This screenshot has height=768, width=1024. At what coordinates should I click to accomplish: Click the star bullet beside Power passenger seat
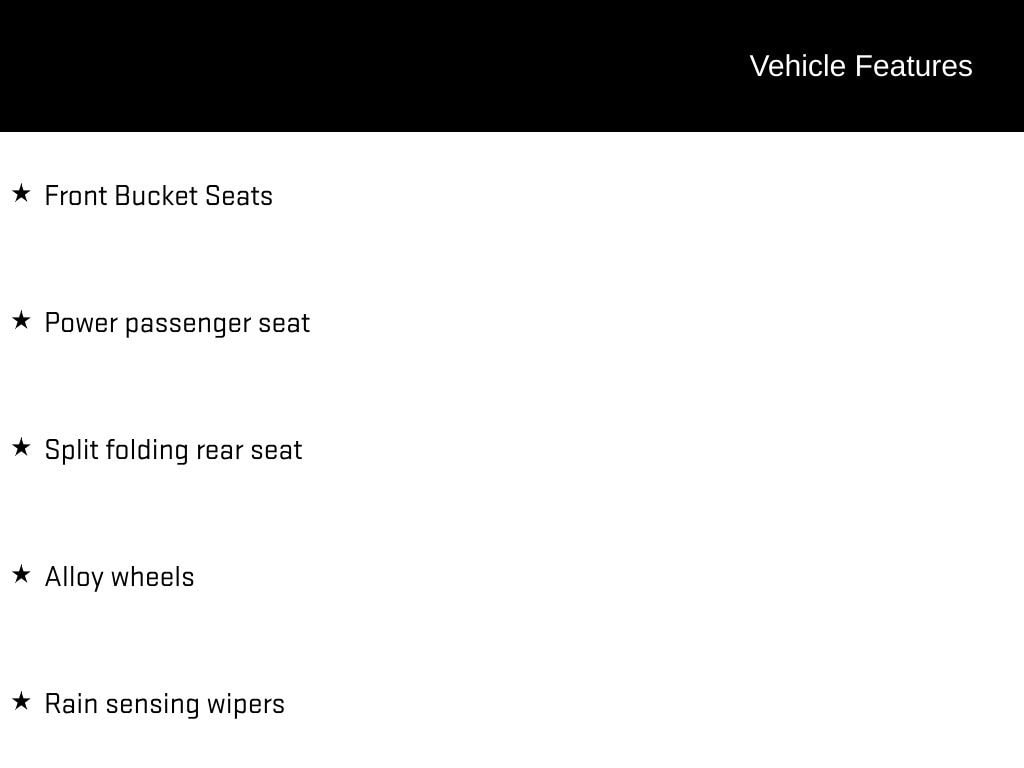coord(21,320)
